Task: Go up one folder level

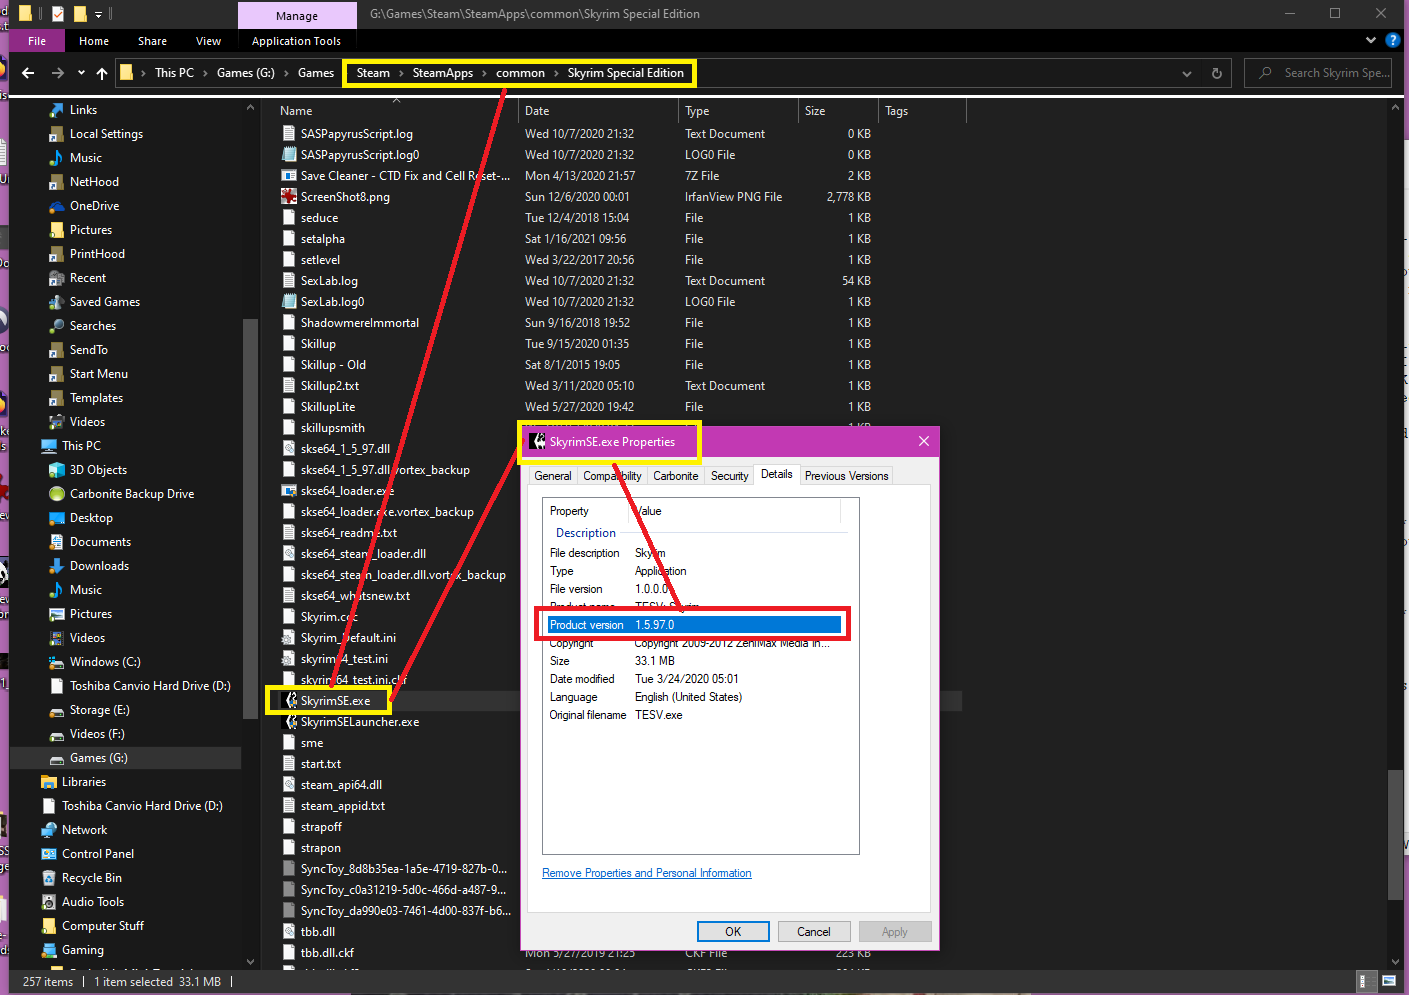Action: (102, 73)
